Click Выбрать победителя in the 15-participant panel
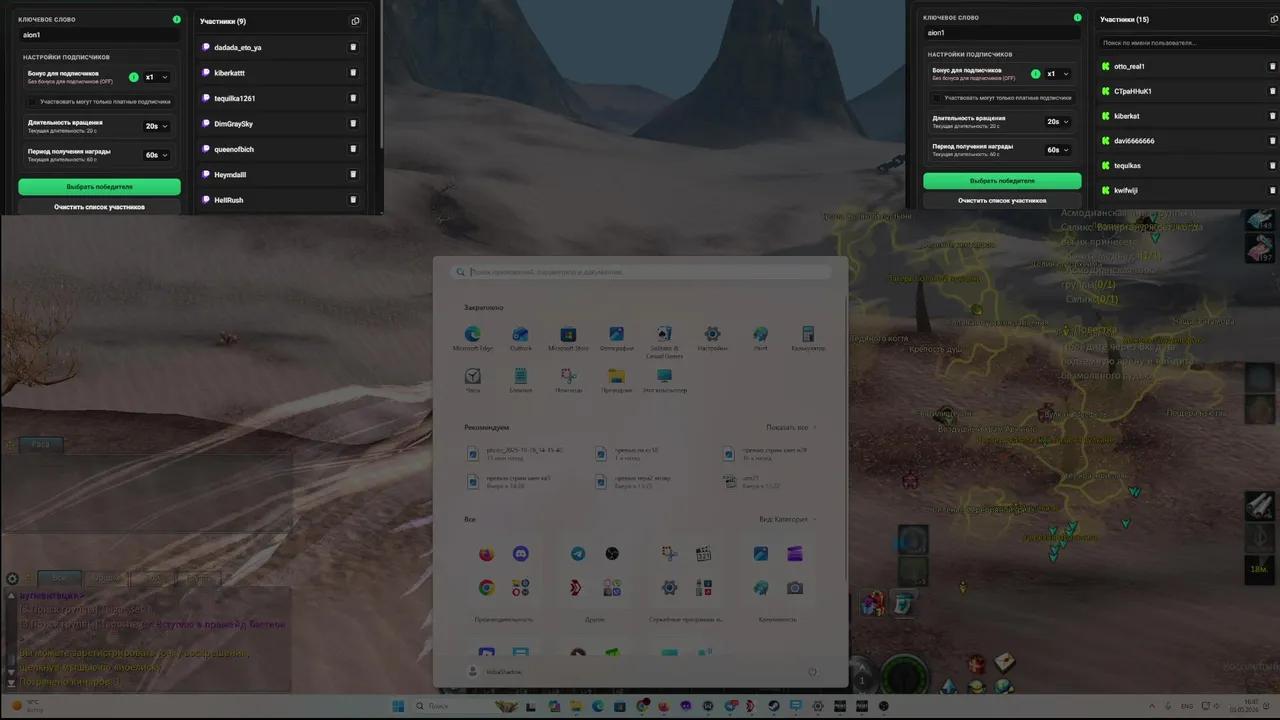 (1002, 181)
